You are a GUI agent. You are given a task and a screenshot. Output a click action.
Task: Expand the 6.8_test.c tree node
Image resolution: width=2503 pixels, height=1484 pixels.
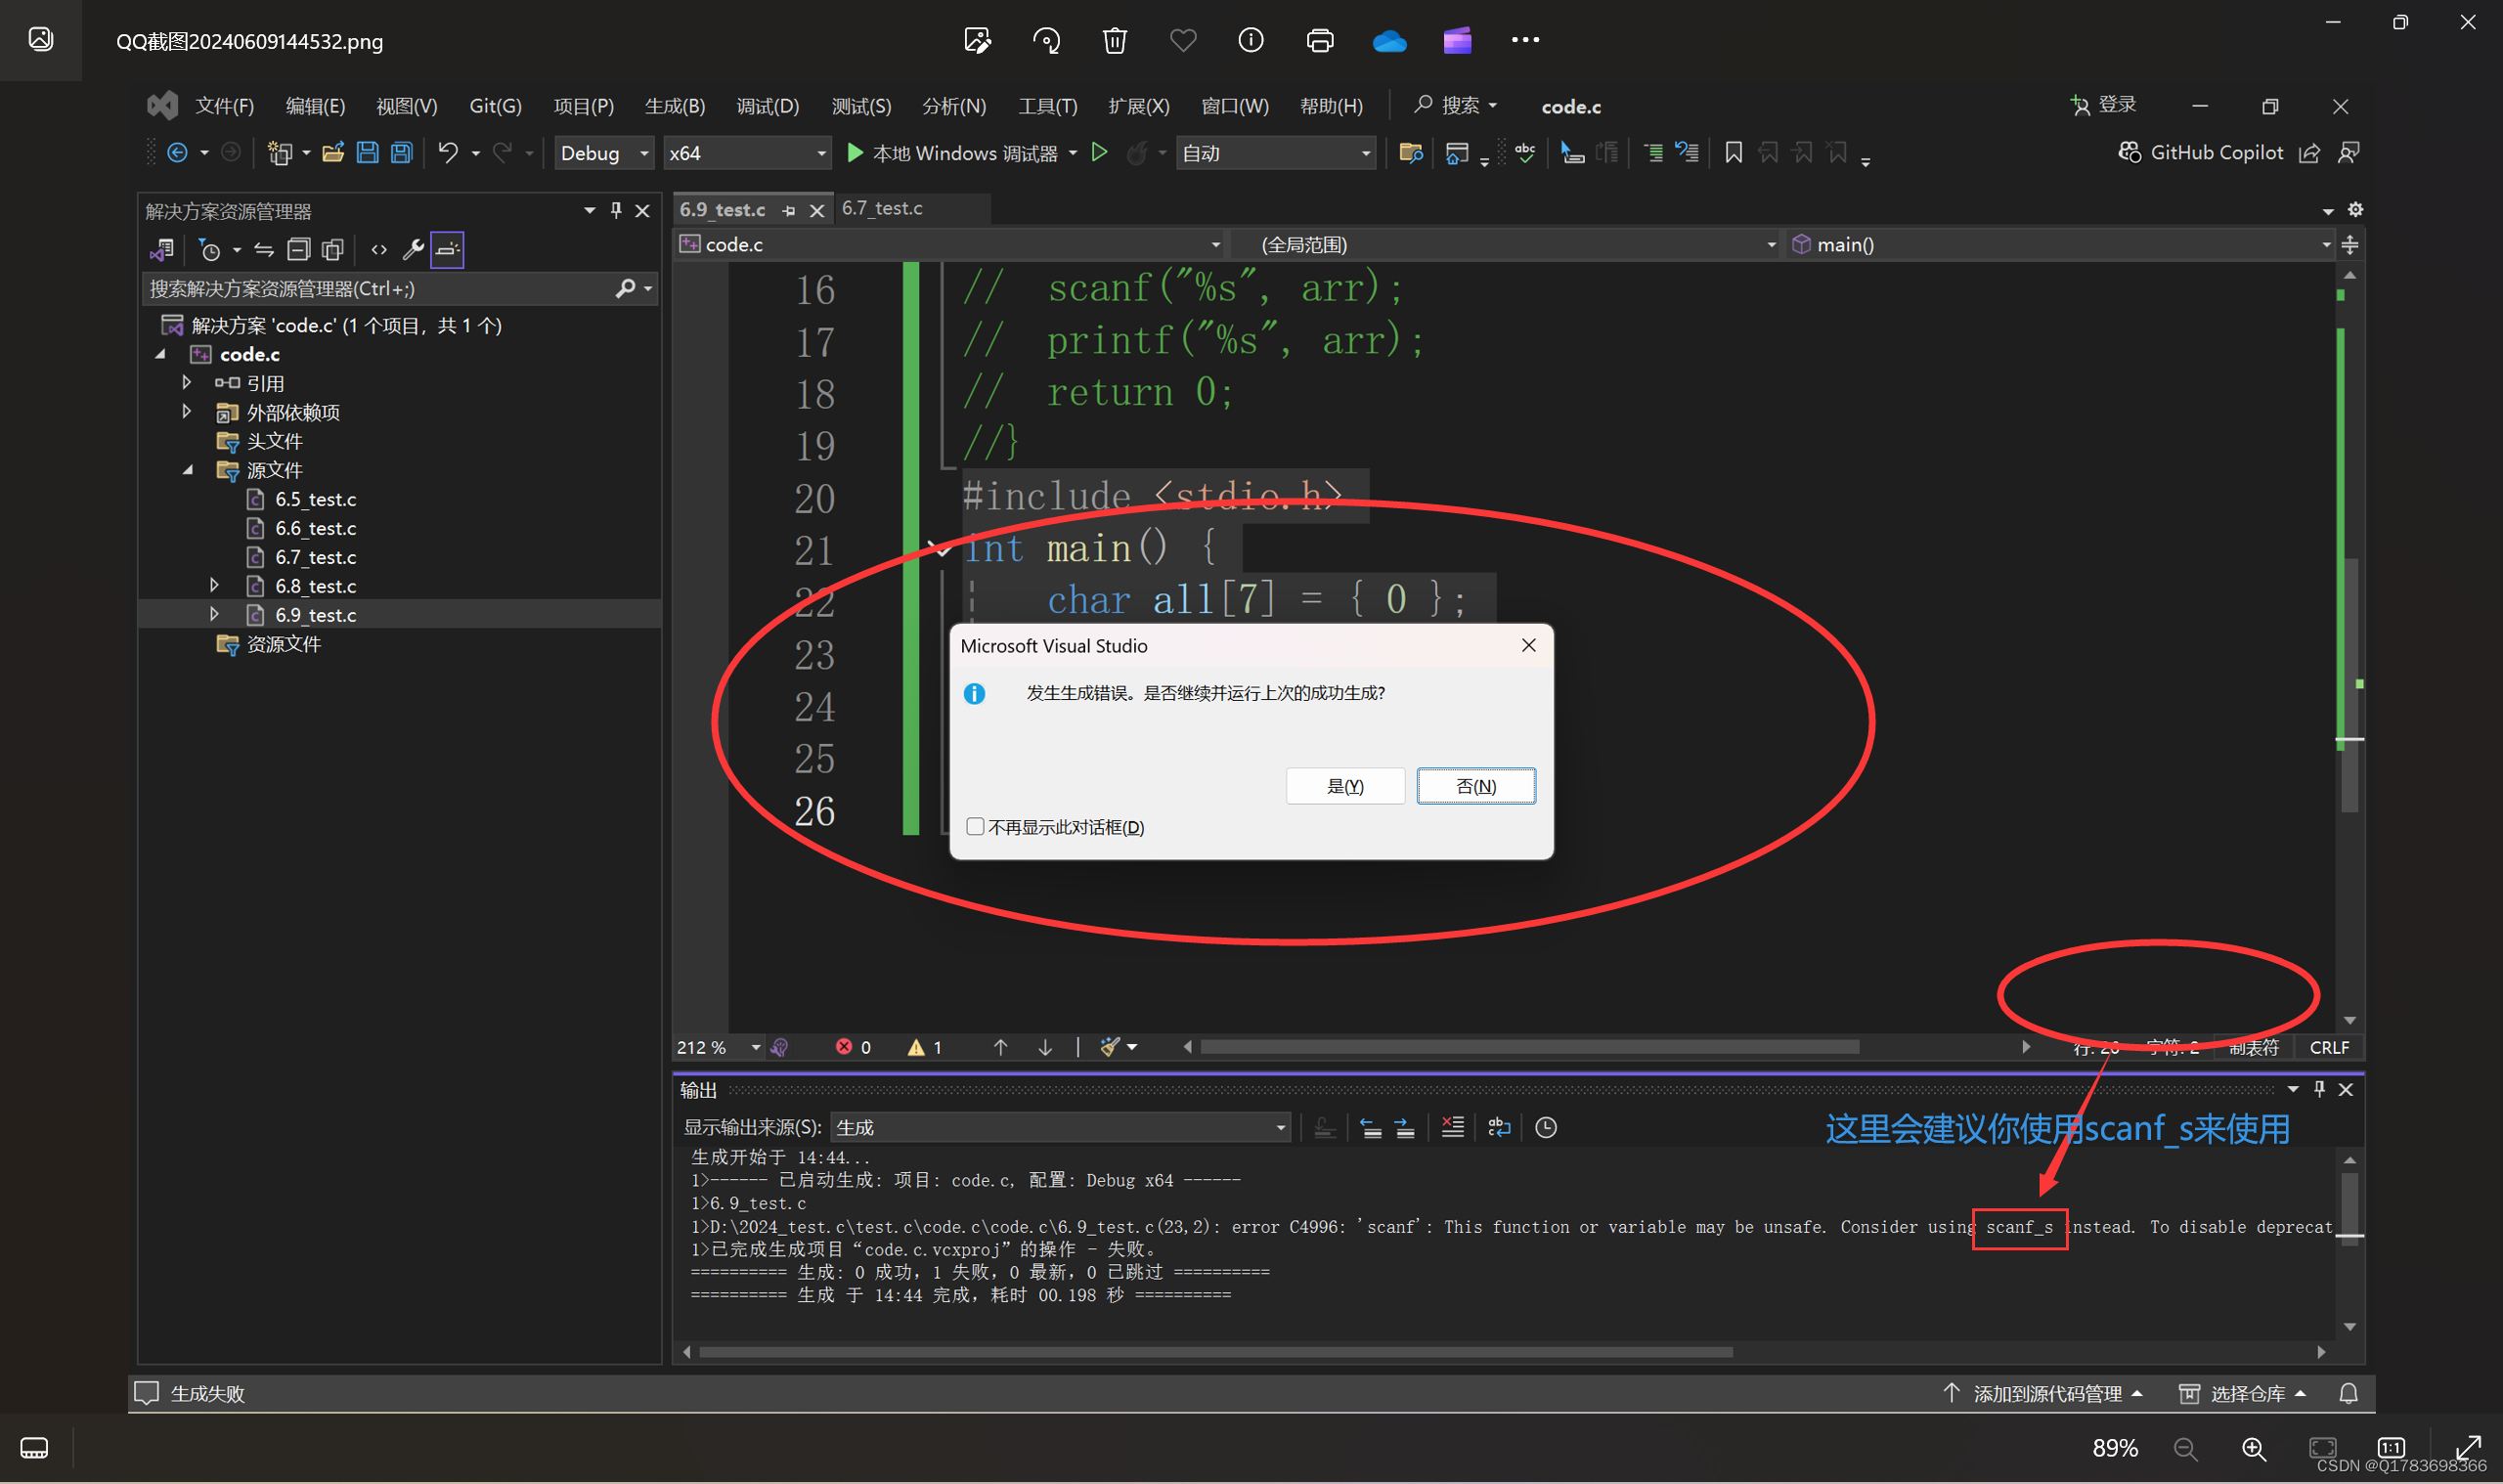pos(214,585)
